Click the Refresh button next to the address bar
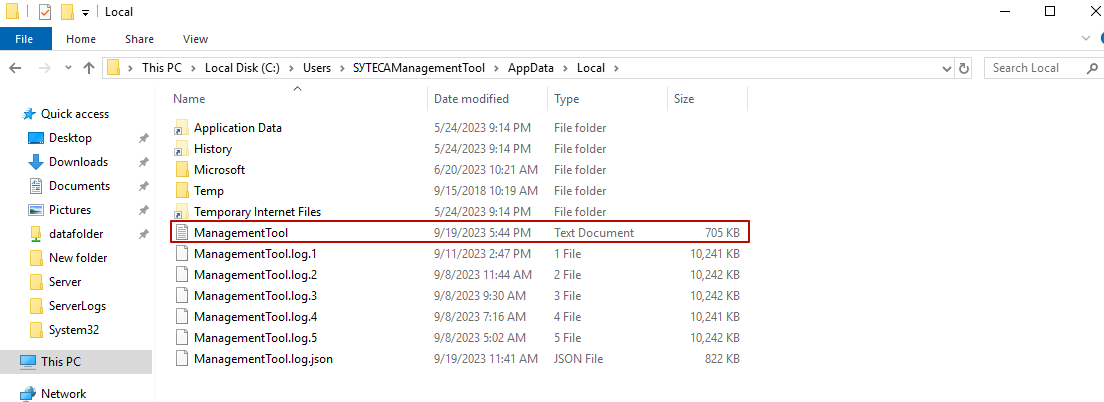The image size is (1104, 402). coord(964,68)
